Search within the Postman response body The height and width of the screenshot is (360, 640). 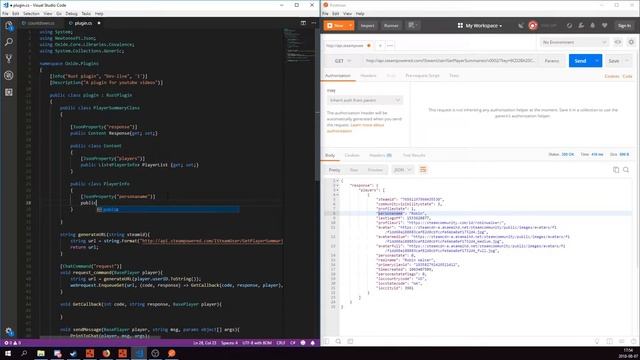[626, 169]
